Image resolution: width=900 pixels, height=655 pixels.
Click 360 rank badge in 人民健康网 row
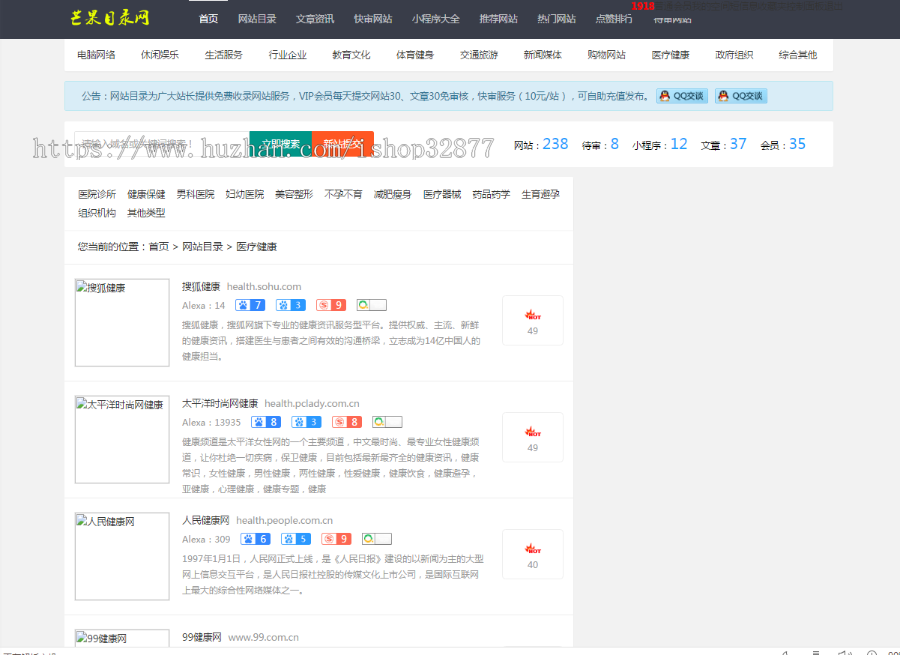[x=377, y=539]
